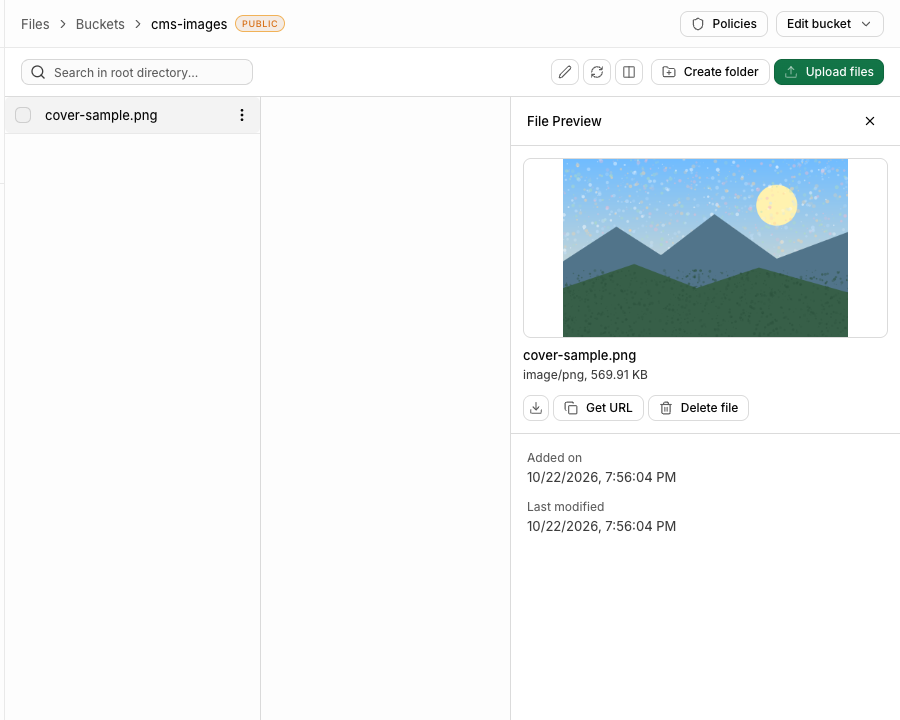Click the Last modified date value

601,526
